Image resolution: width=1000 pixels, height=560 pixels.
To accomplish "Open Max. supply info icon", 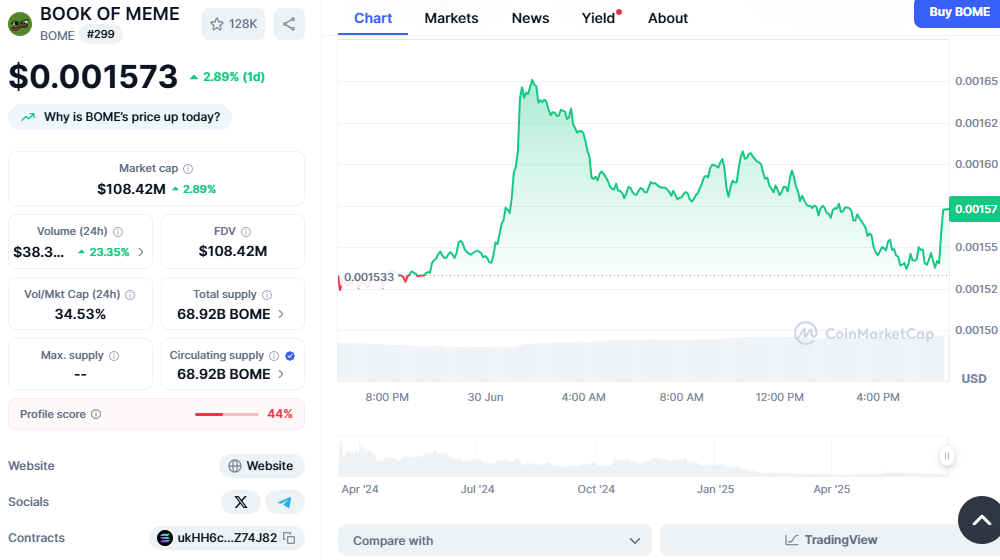I will click(114, 356).
